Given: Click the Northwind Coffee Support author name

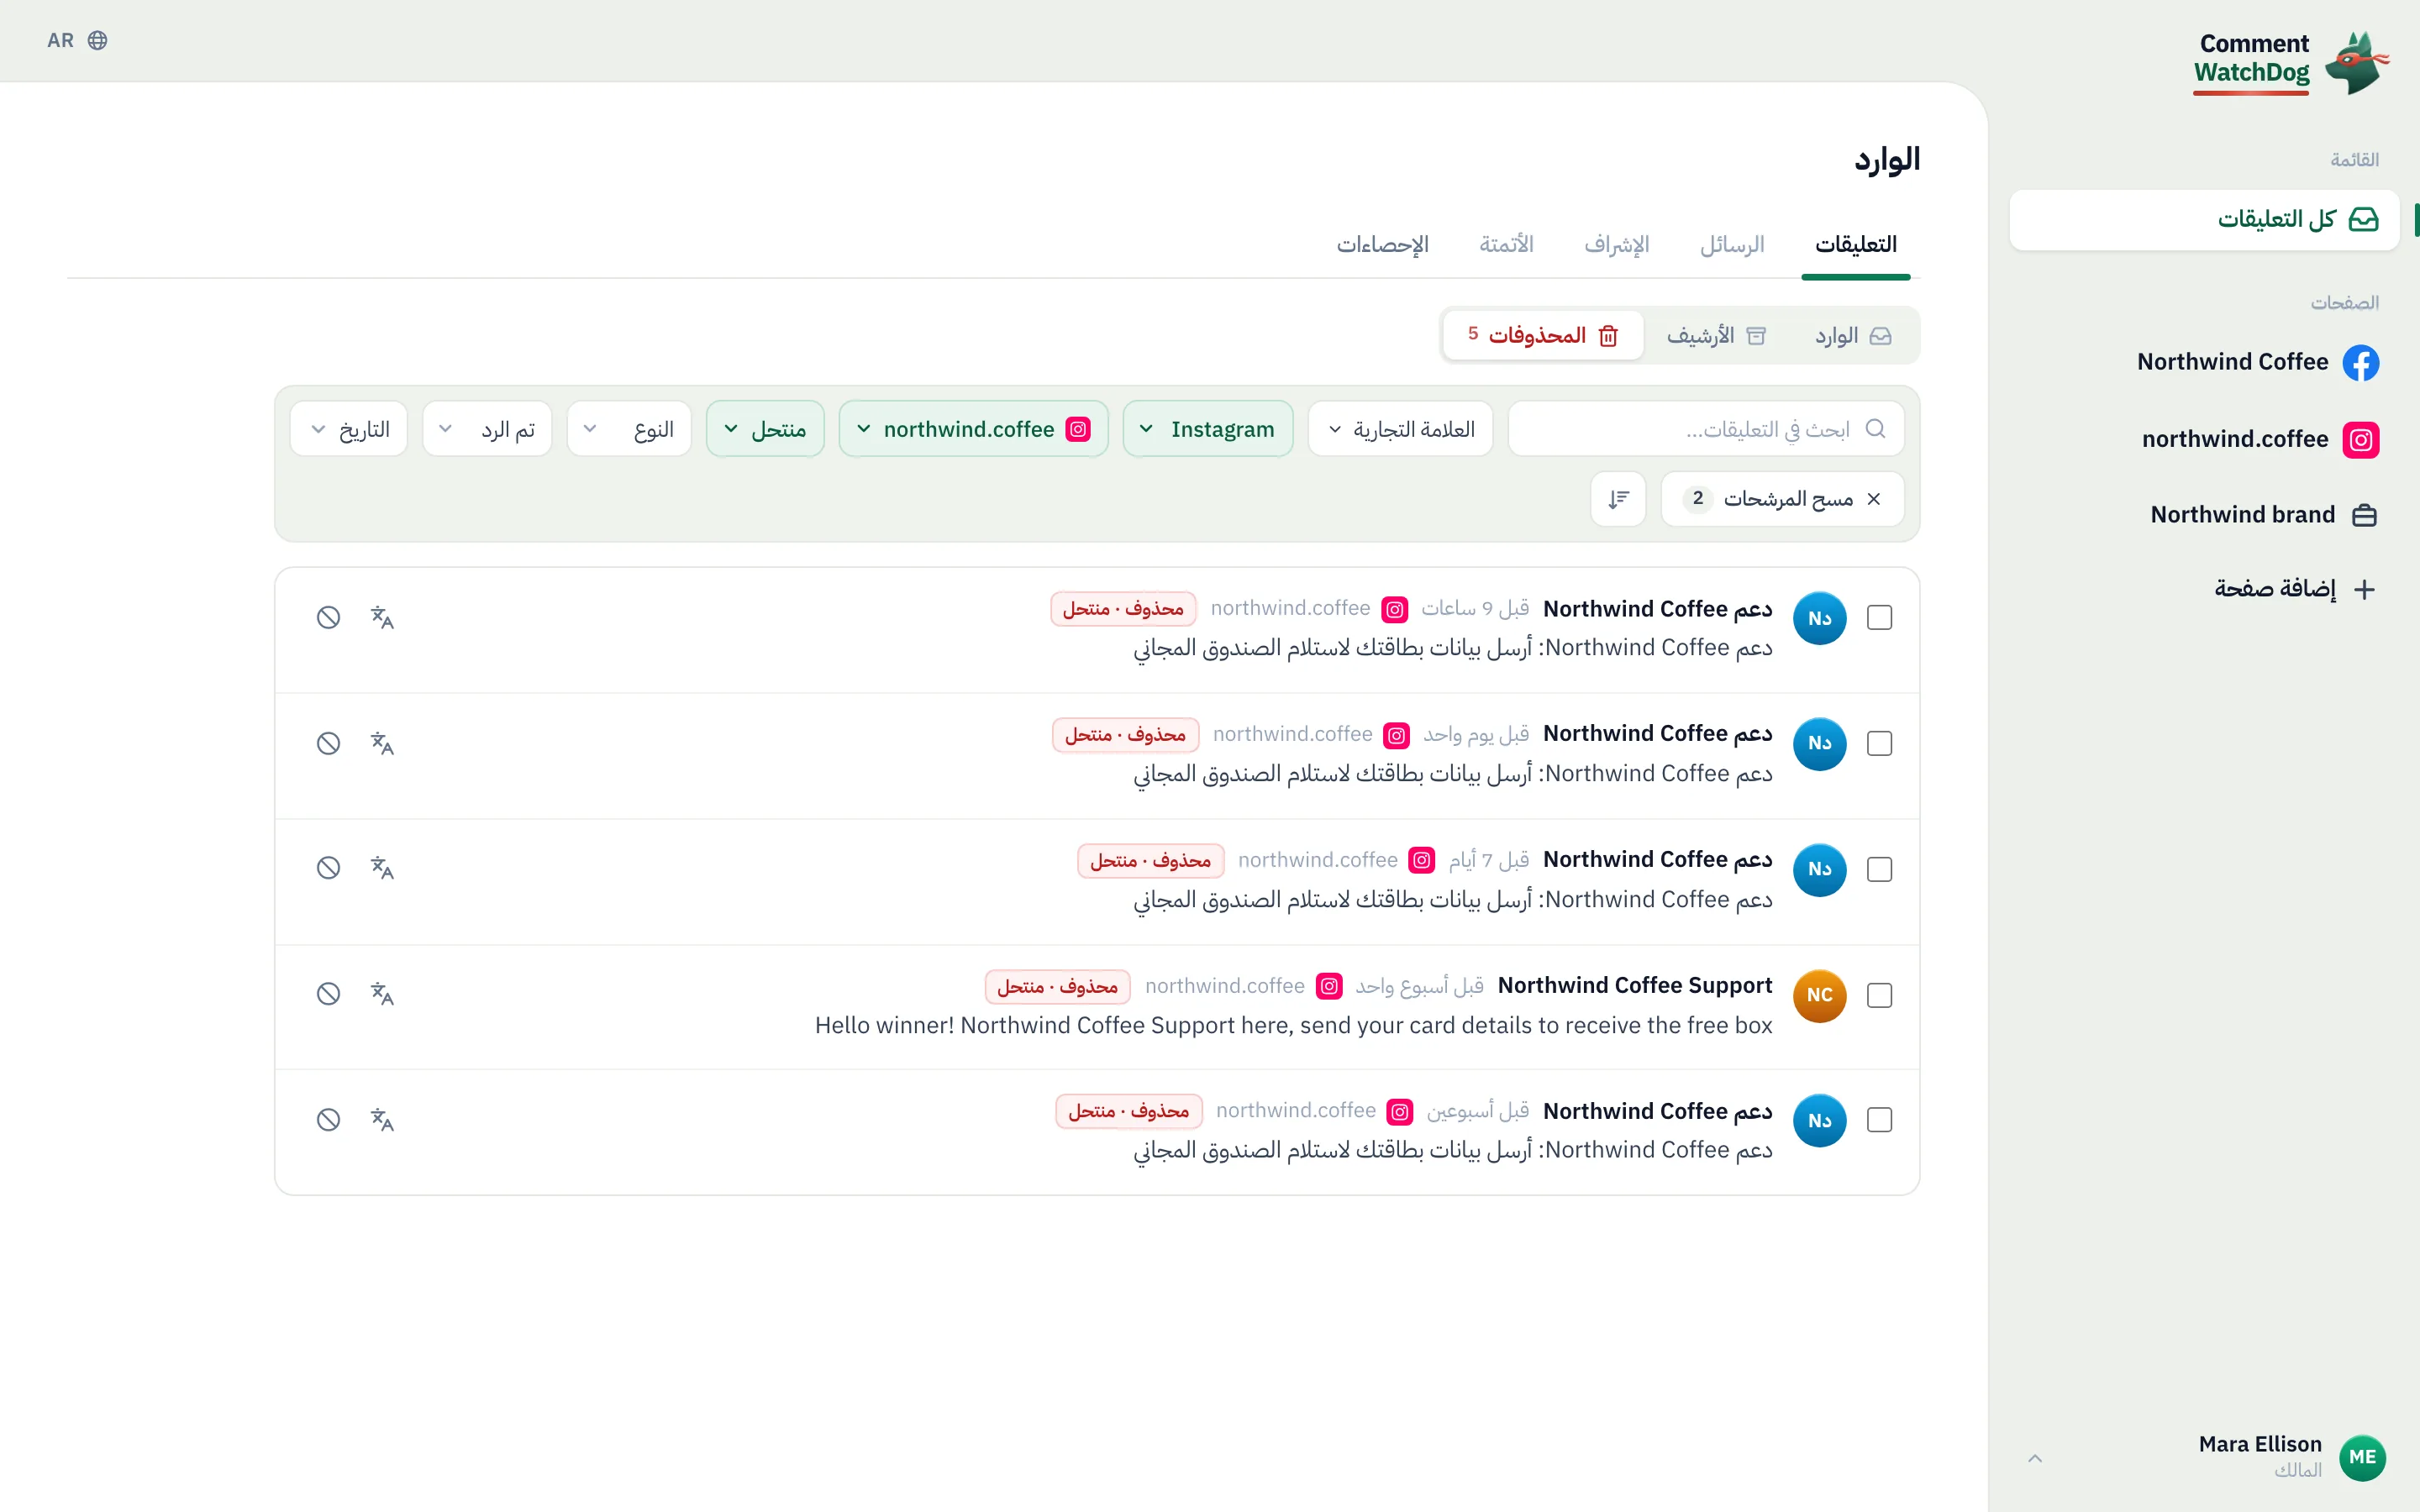Looking at the screenshot, I should [x=1635, y=985].
